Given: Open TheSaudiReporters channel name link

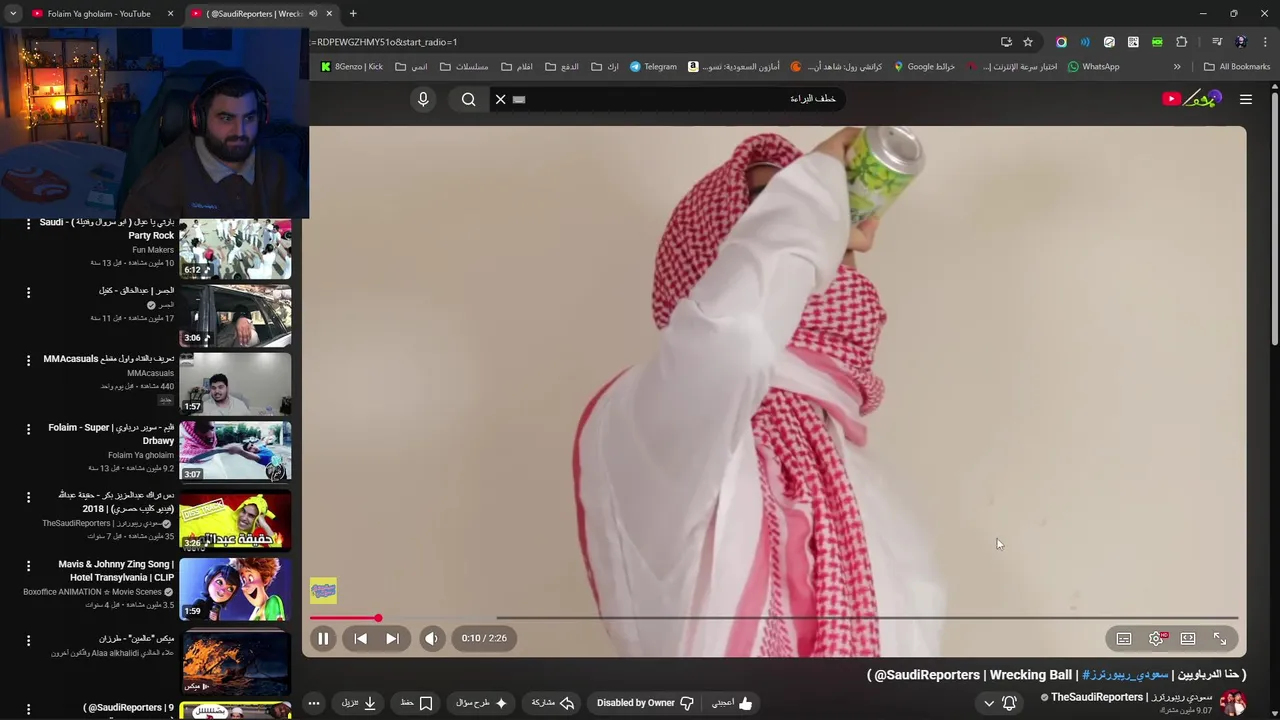Looking at the screenshot, I should point(1131,697).
